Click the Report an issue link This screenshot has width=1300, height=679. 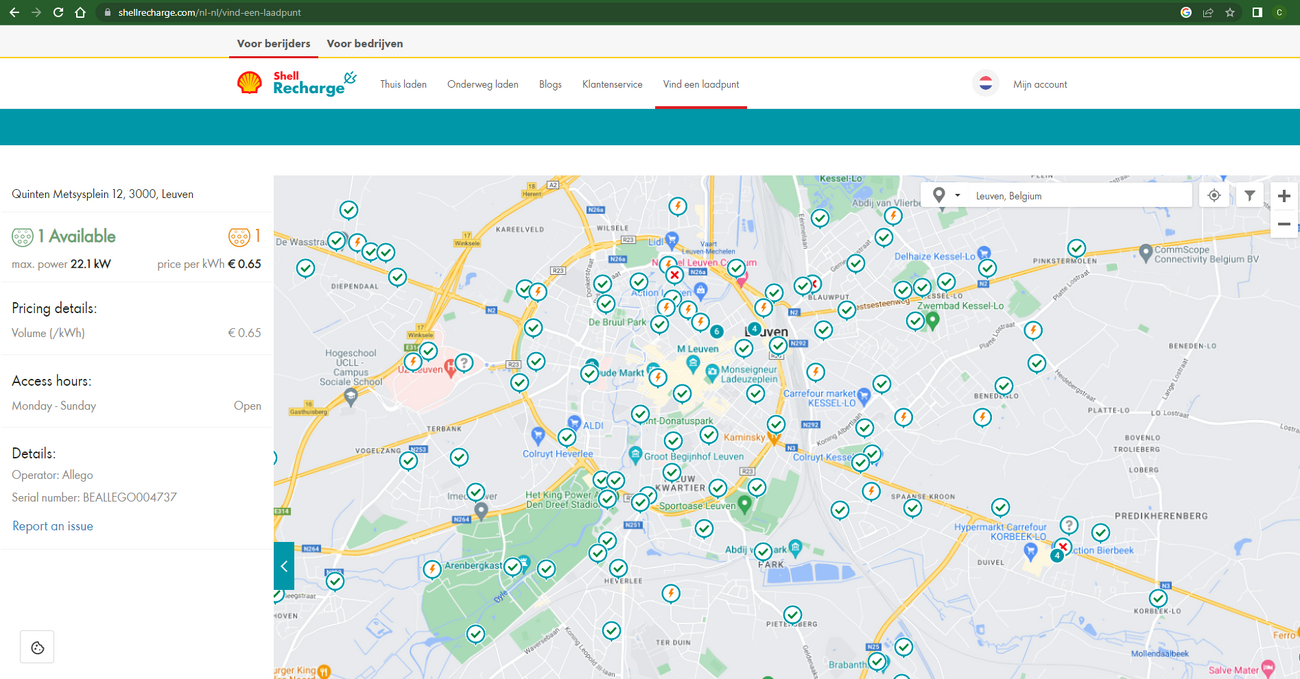52,526
